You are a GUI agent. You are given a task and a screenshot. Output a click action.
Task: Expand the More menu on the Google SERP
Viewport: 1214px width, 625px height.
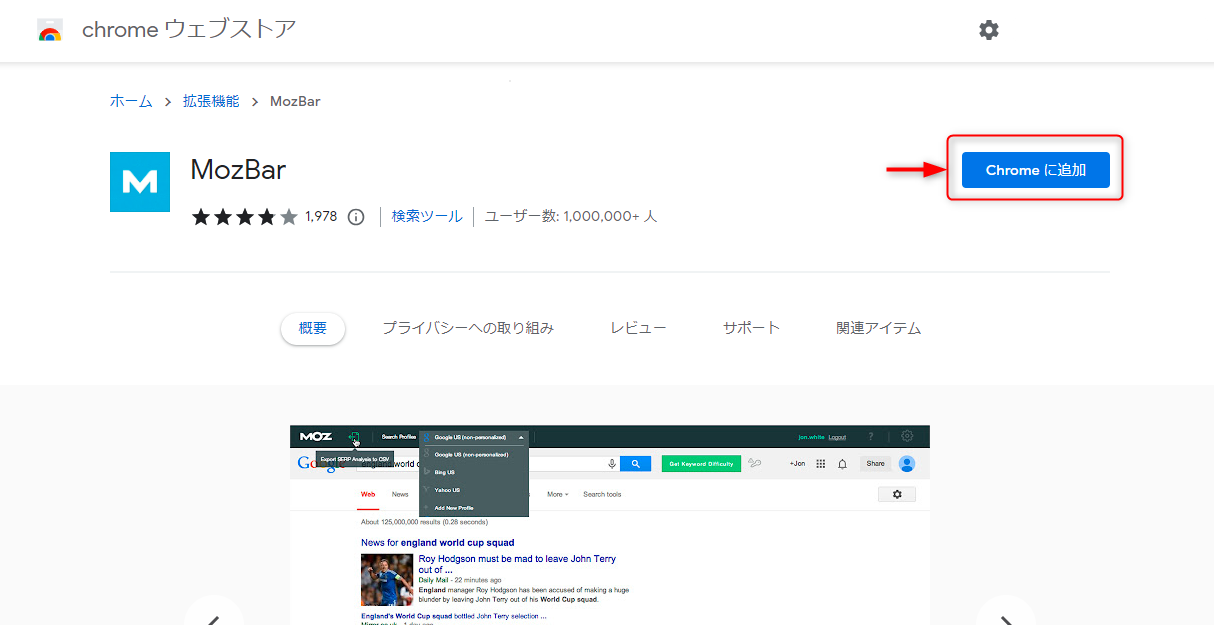coord(556,494)
